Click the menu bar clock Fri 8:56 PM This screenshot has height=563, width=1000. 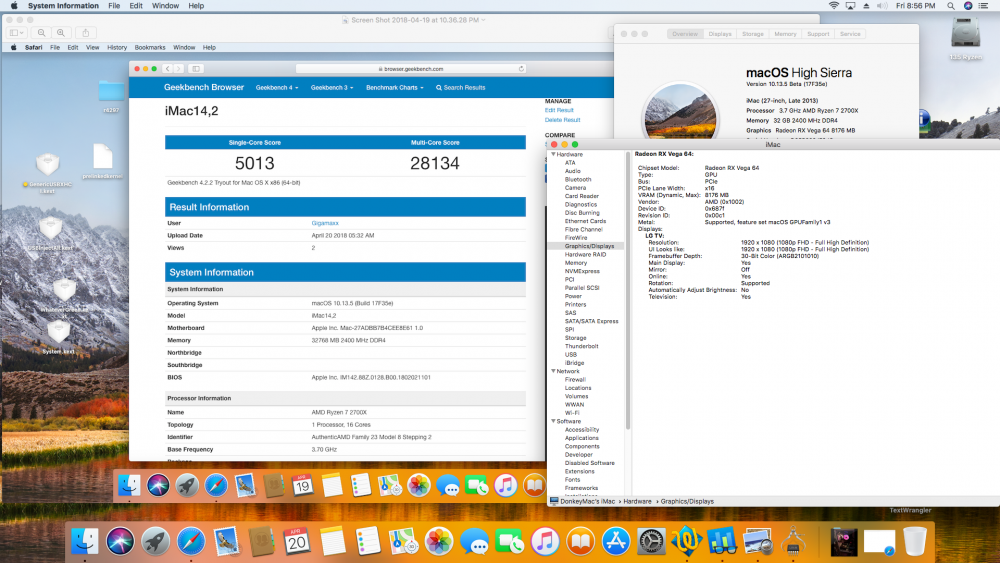(915, 6)
